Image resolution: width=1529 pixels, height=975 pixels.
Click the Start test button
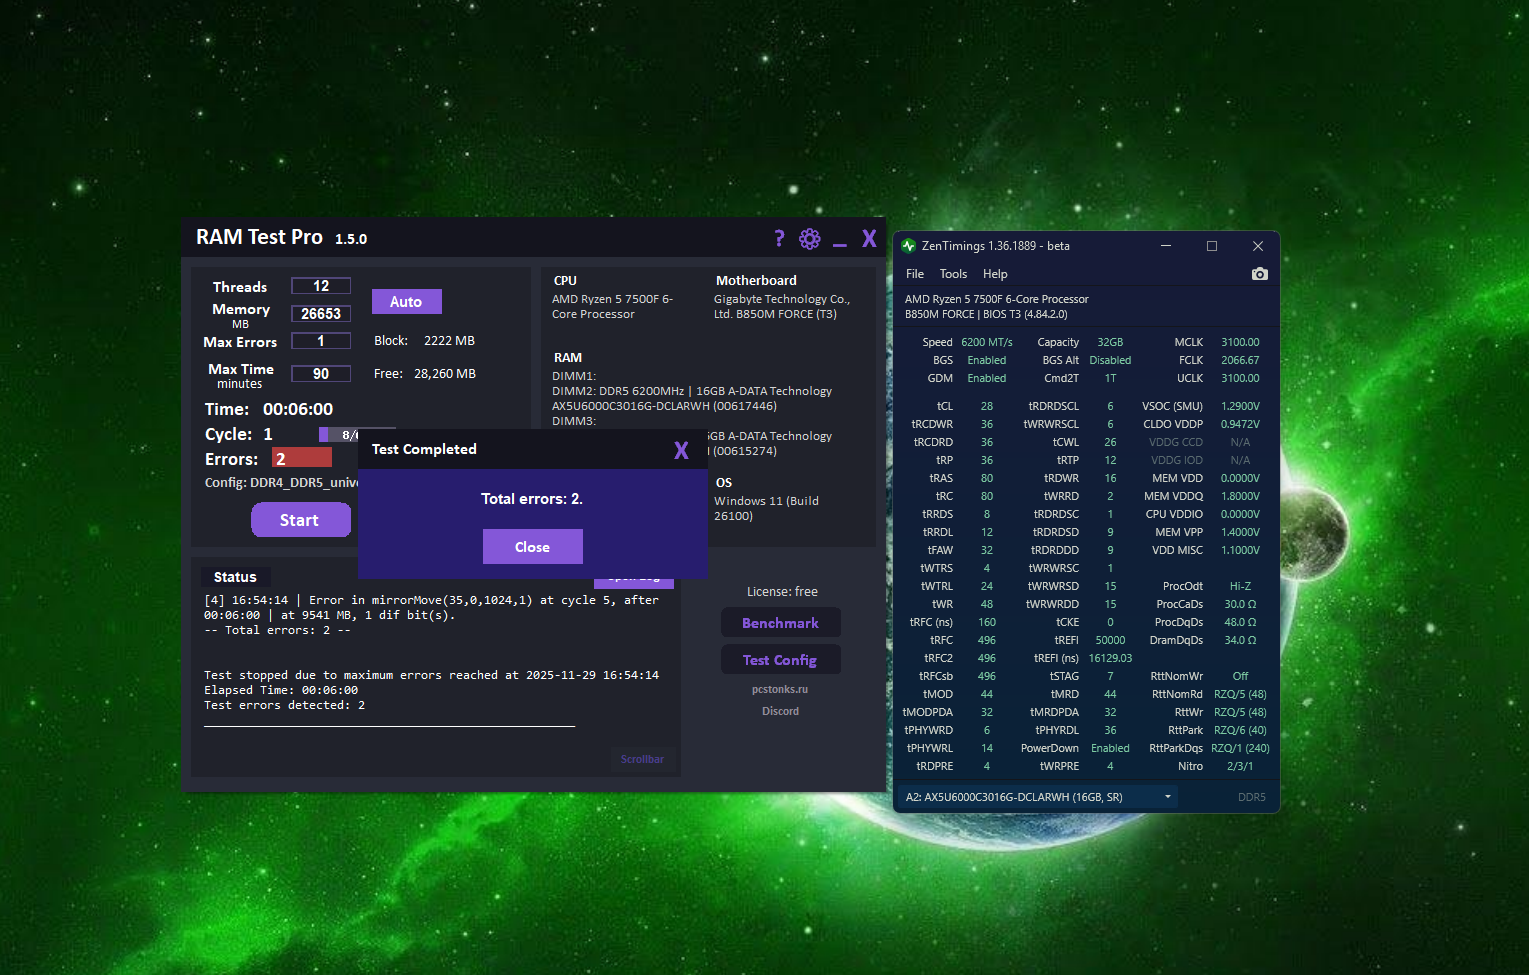300,520
